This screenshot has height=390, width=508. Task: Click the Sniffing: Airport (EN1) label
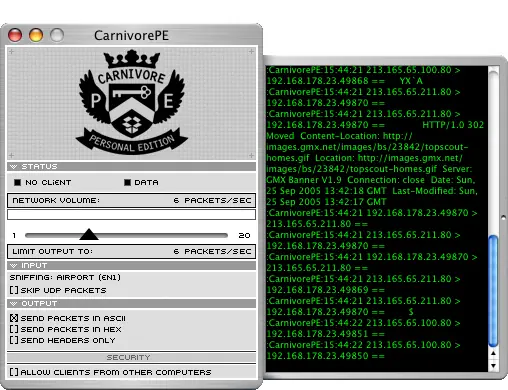pos(65,277)
